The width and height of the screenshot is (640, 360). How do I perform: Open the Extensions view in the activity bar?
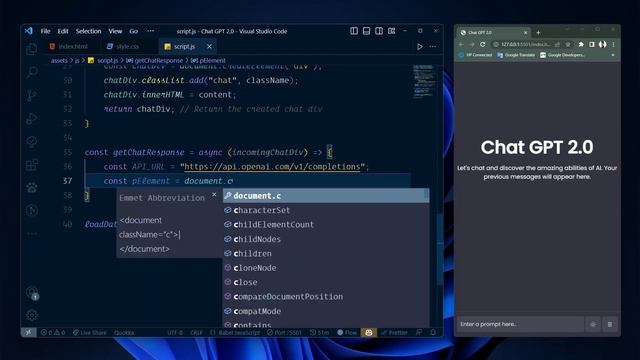32,164
